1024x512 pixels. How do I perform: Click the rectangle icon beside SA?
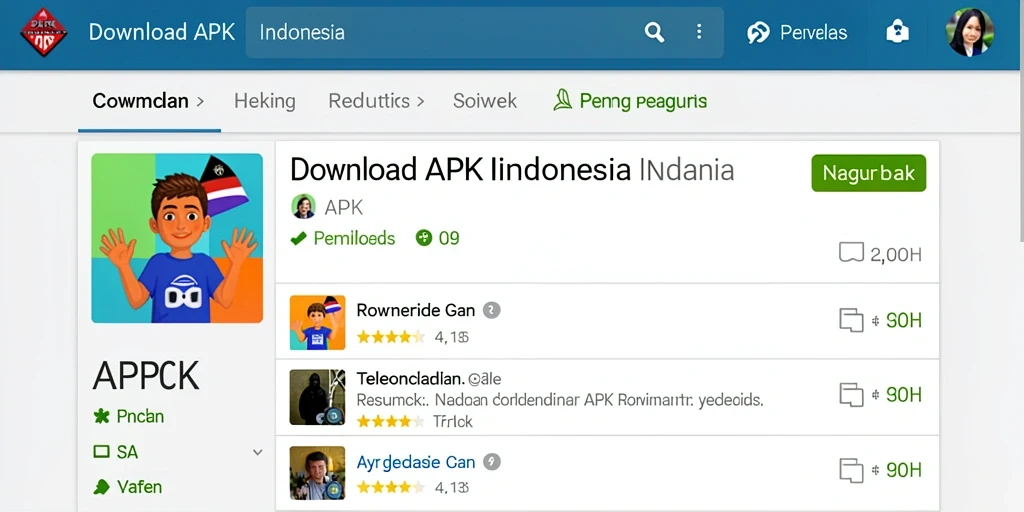pyautogui.click(x=101, y=451)
